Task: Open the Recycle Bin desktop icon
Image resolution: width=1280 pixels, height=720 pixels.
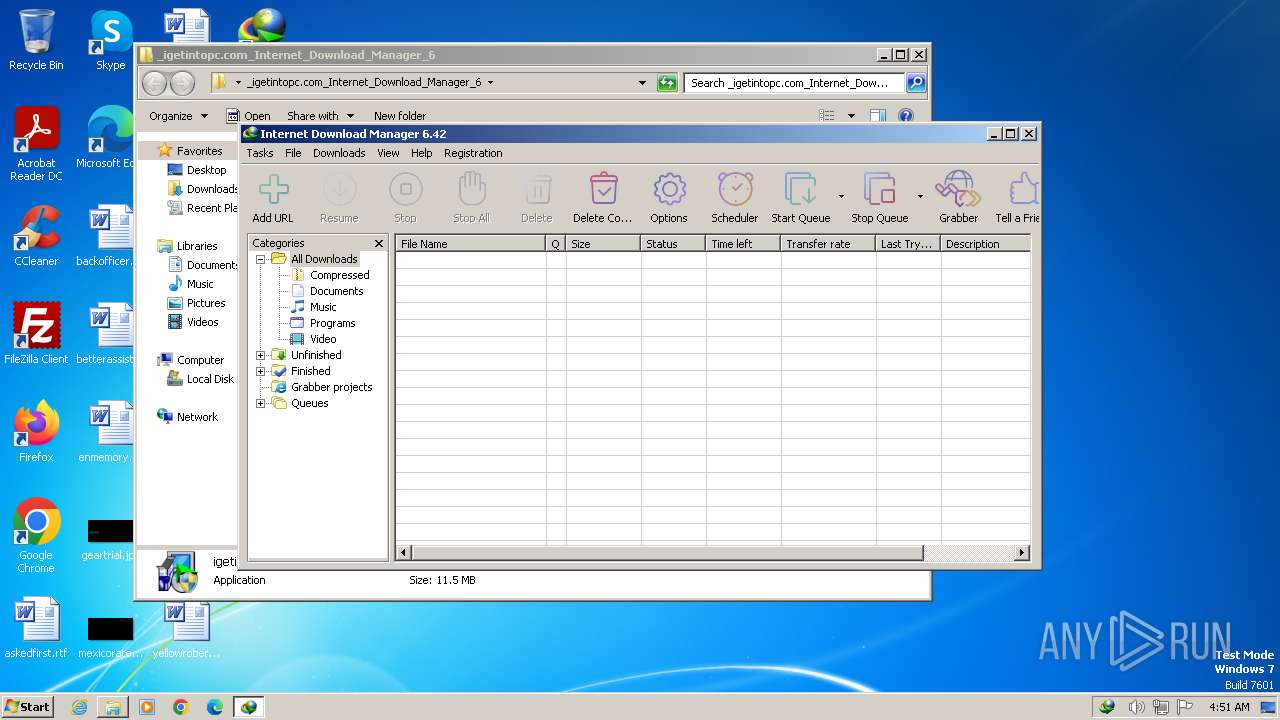Action: [36, 41]
